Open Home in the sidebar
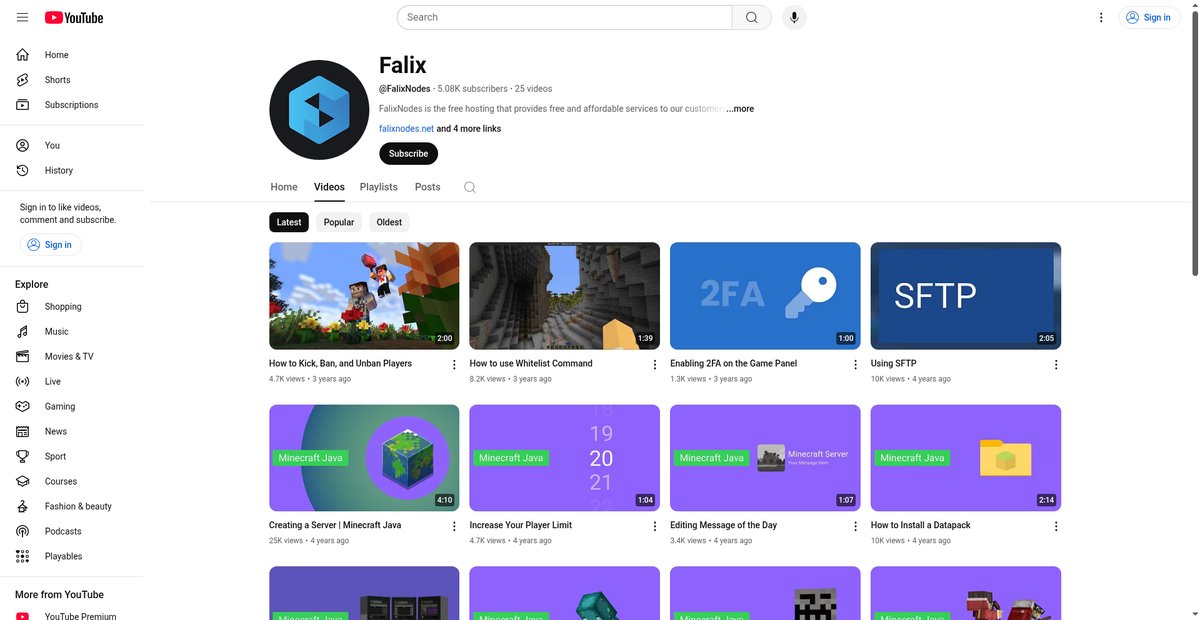 pos(72,55)
